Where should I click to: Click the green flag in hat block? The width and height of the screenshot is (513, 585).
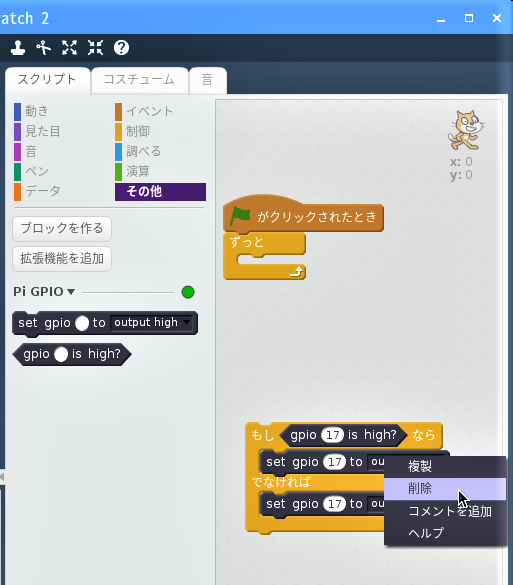[x=240, y=216]
